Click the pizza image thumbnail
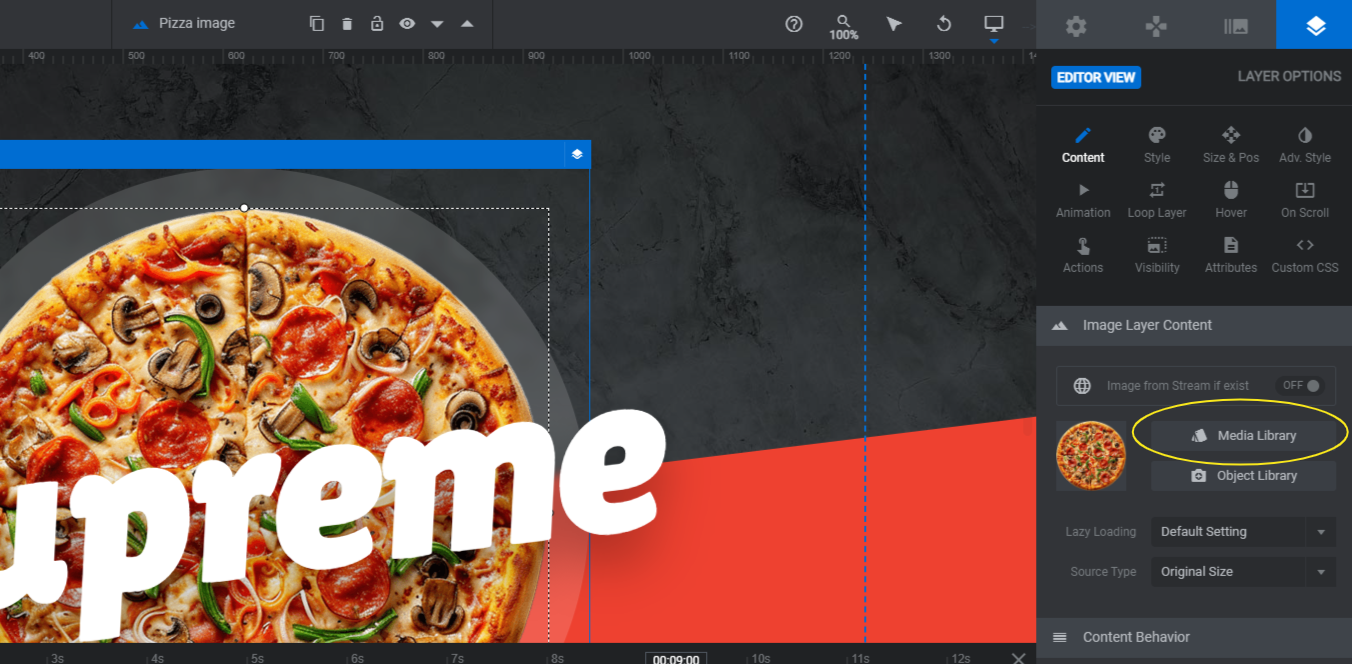1352x664 pixels. (1091, 455)
